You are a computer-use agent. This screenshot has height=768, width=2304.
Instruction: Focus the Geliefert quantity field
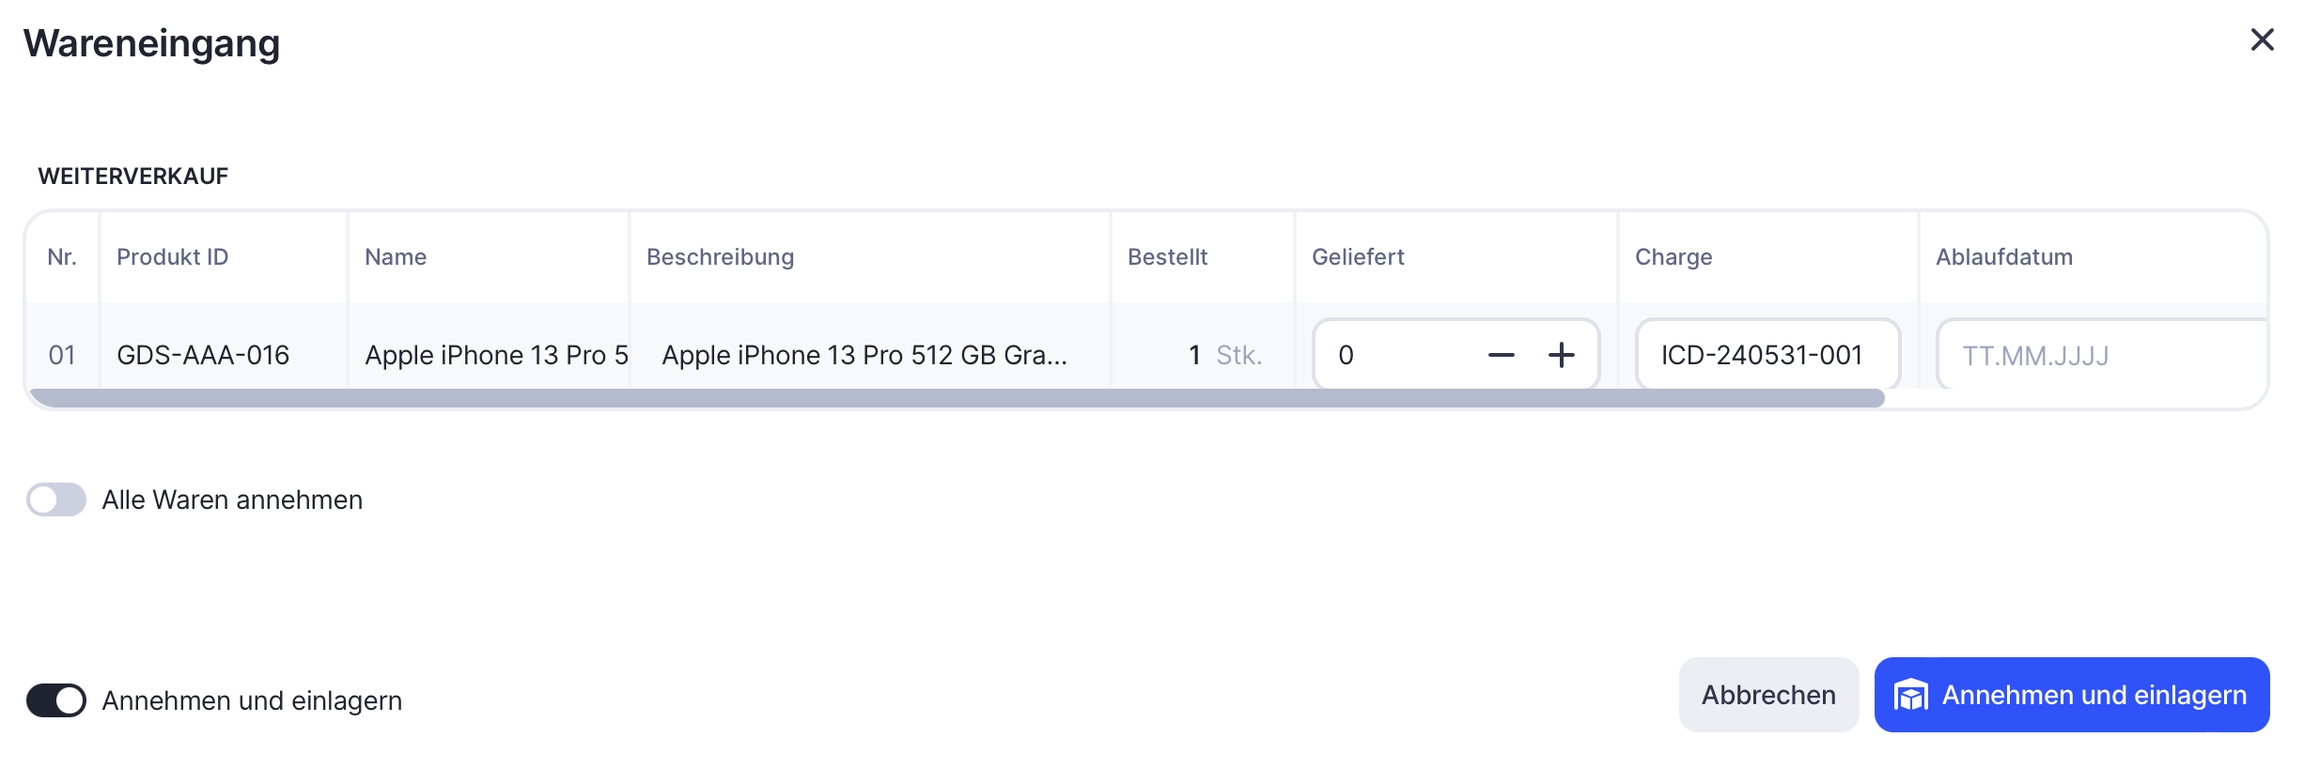(1395, 355)
